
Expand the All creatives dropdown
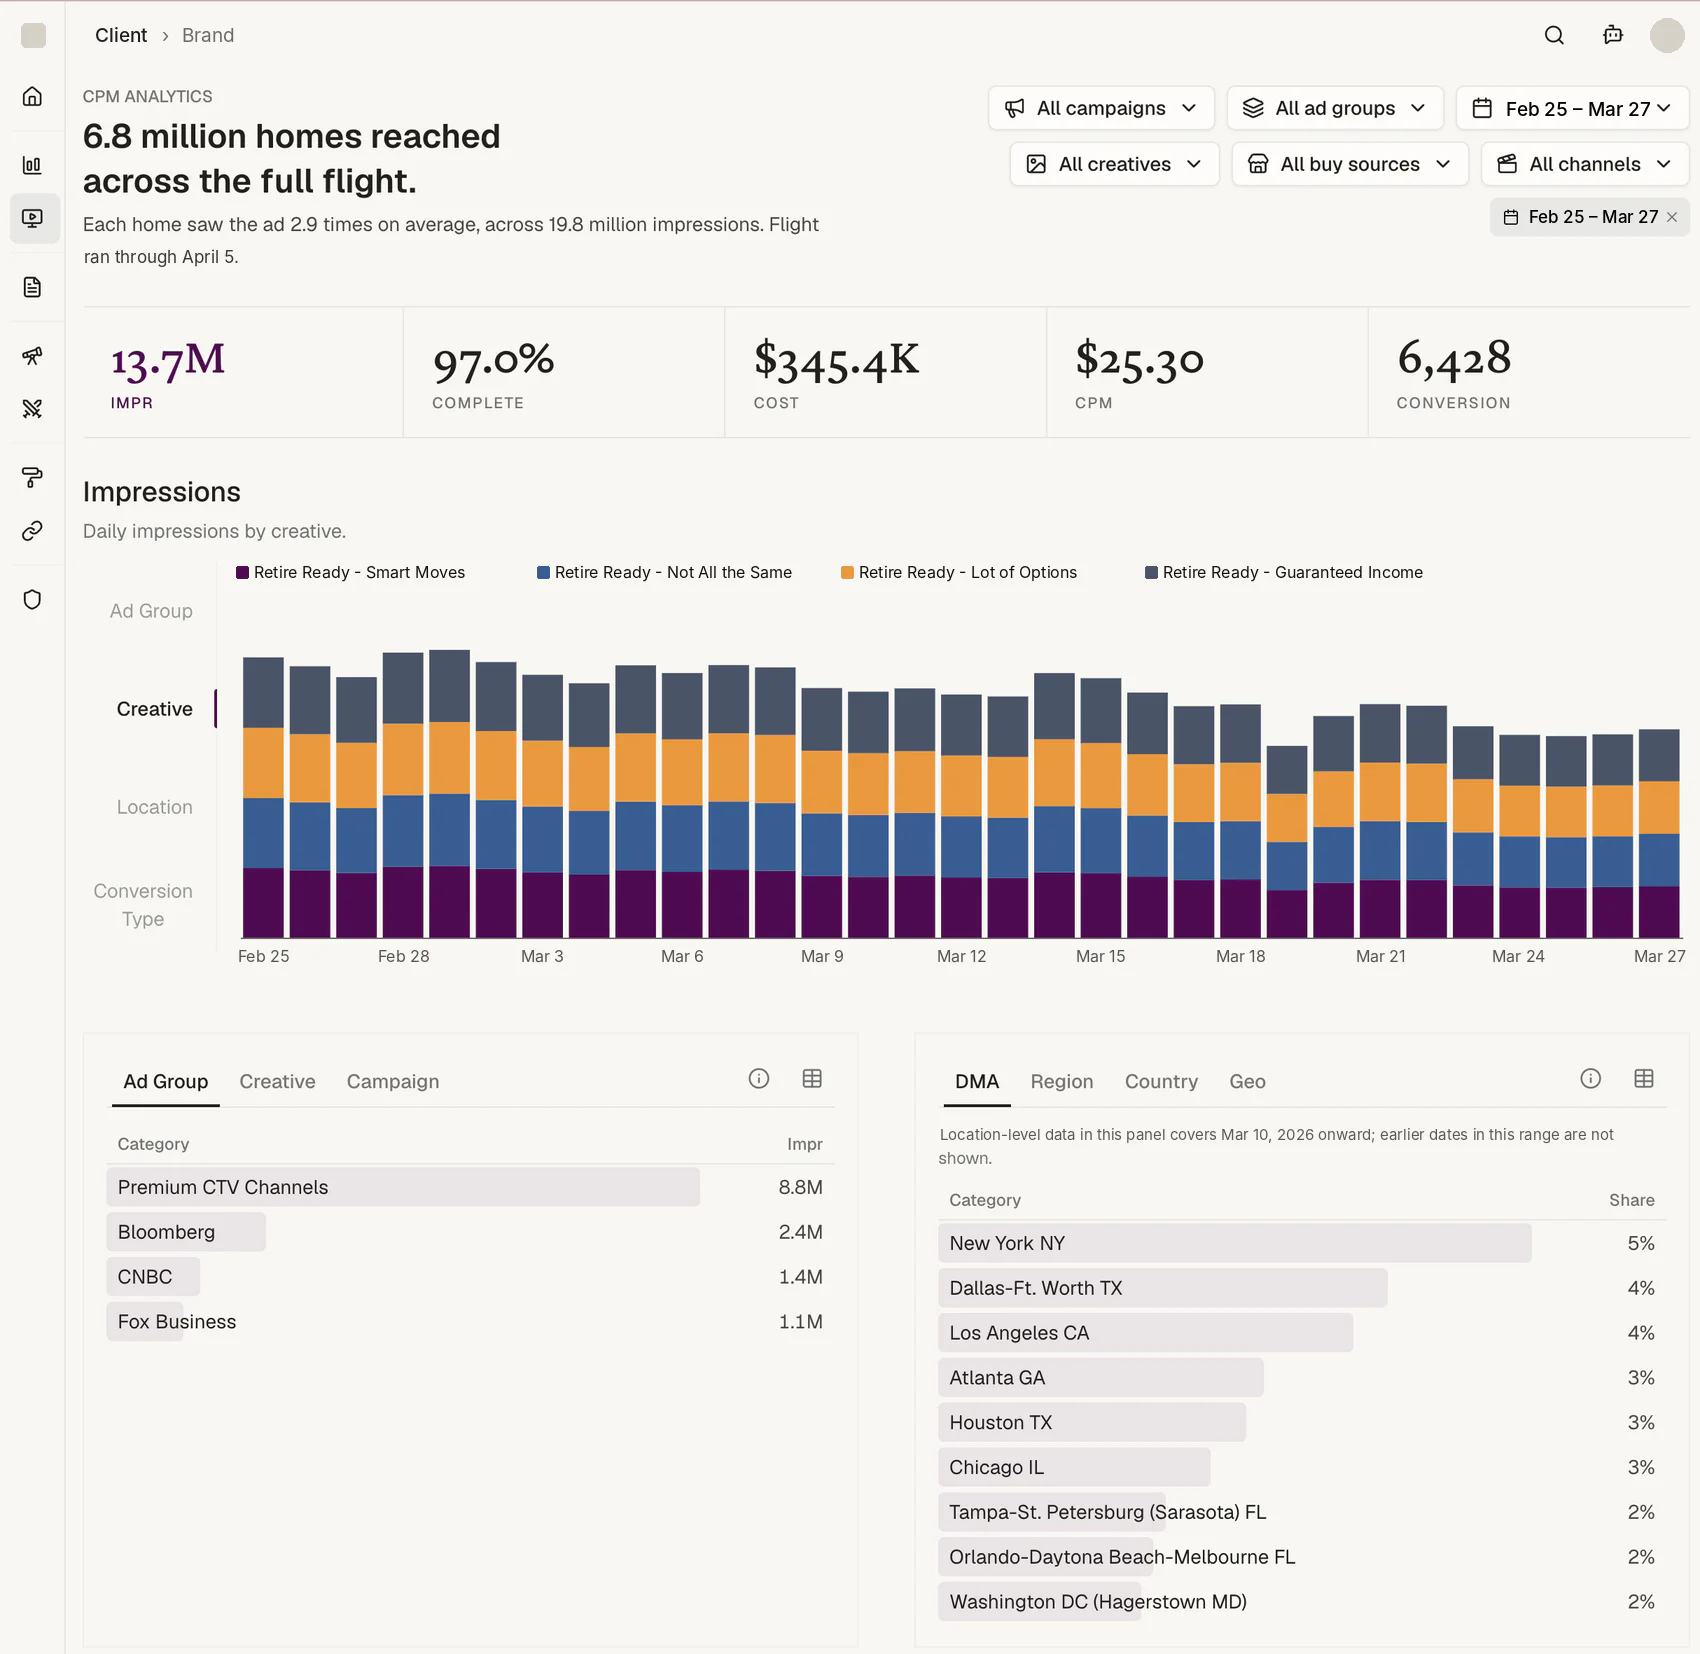(1114, 164)
